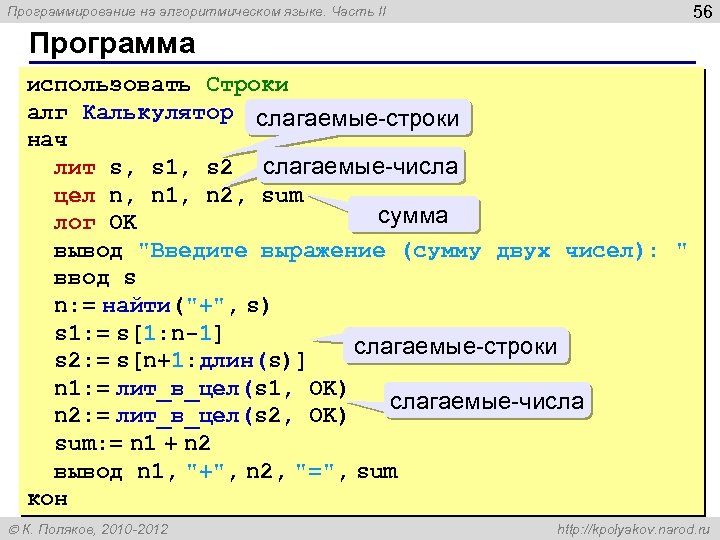Click the code line 'использовать Строки'
This screenshot has width=720, height=540.
[x=158, y=85]
